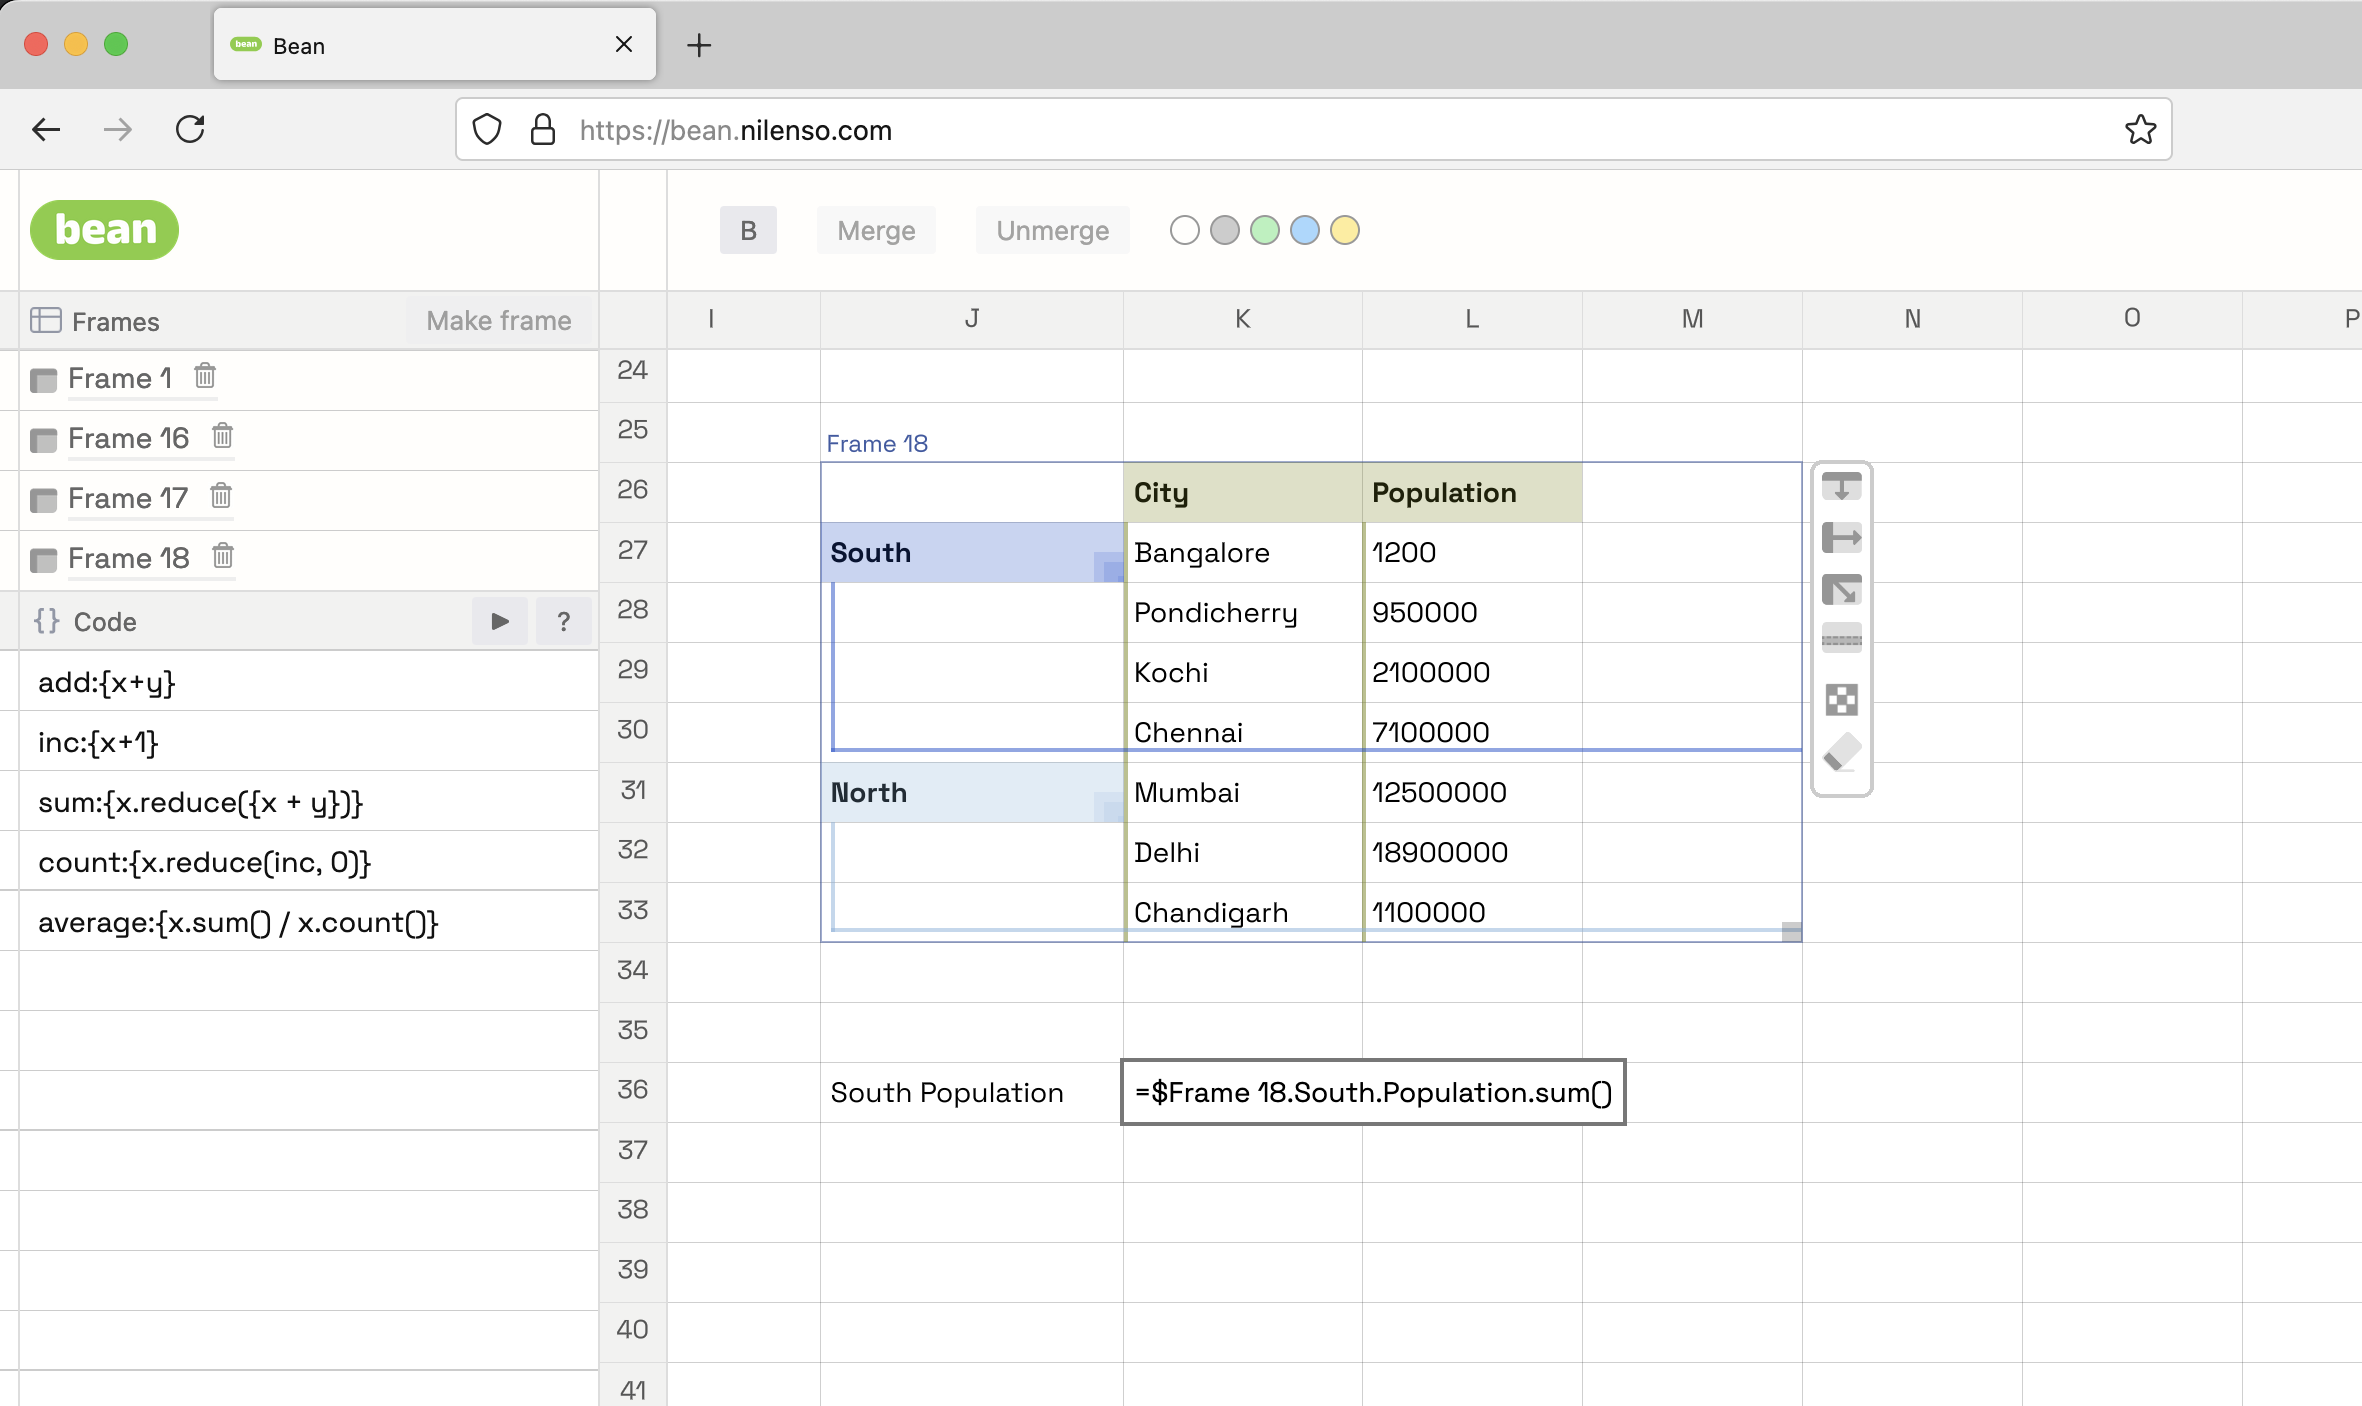2362x1406 pixels.
Task: Click column header K
Action: tap(1243, 319)
